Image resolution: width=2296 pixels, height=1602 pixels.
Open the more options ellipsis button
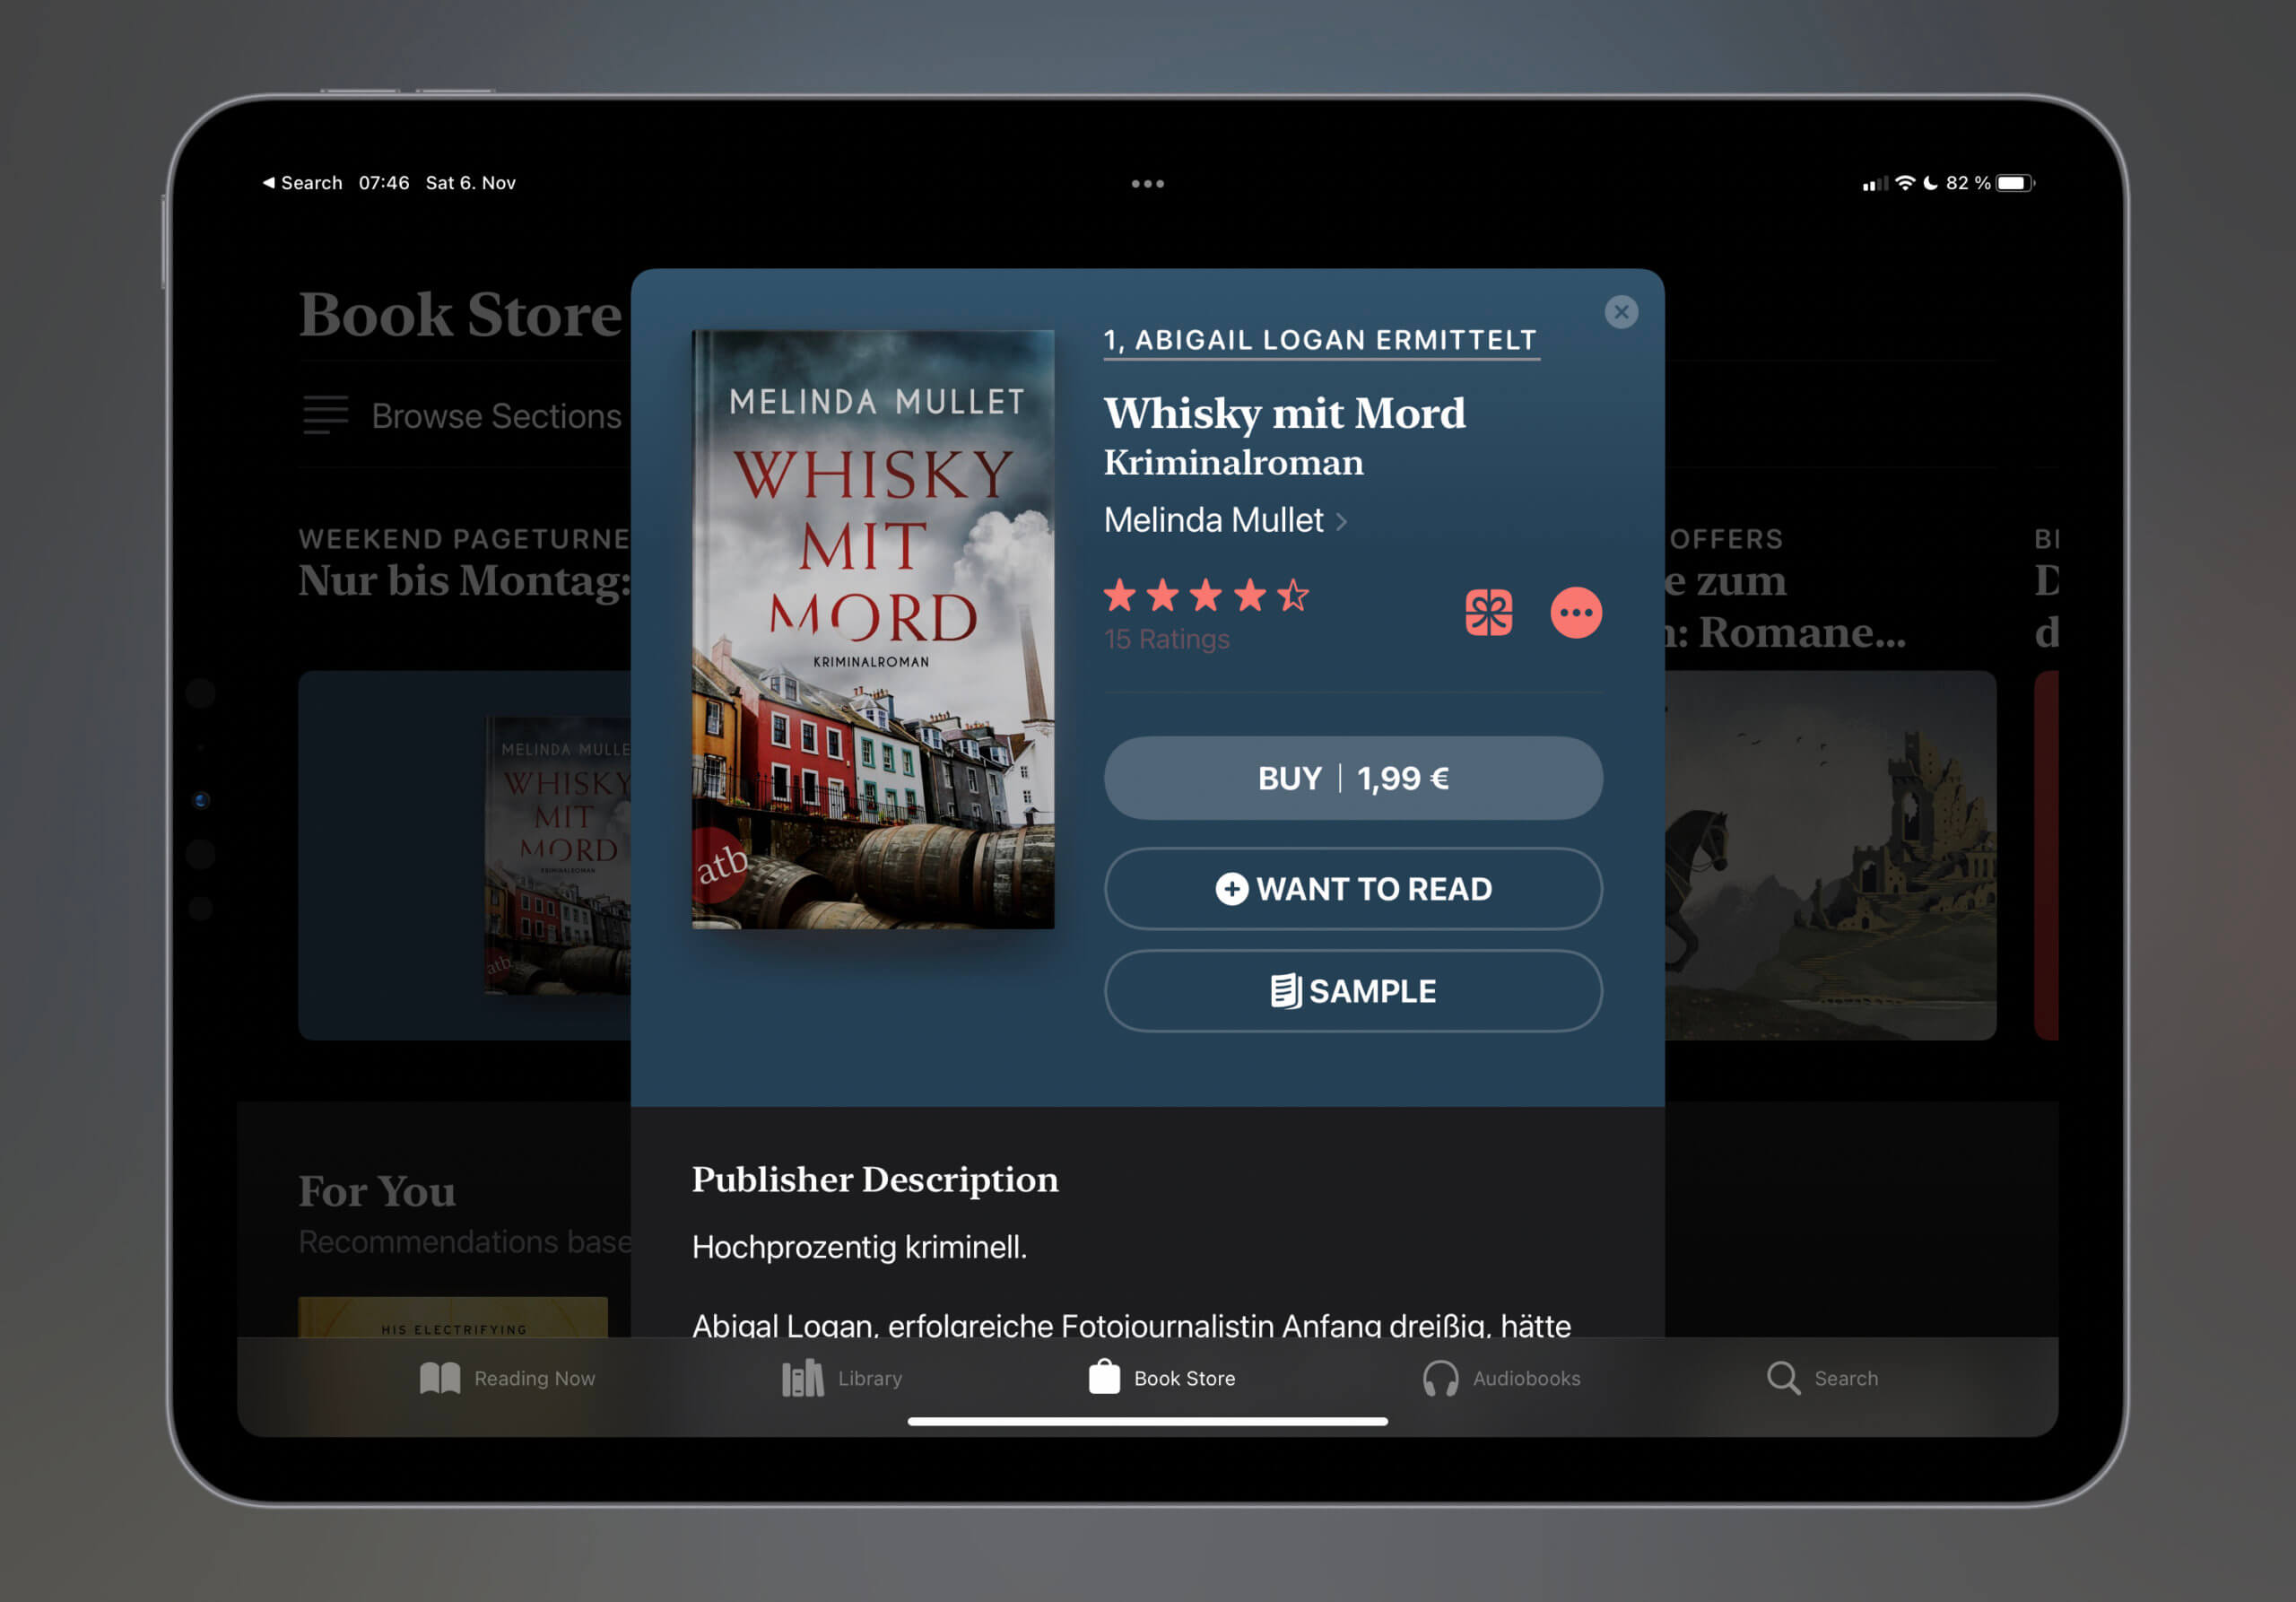tap(1576, 613)
